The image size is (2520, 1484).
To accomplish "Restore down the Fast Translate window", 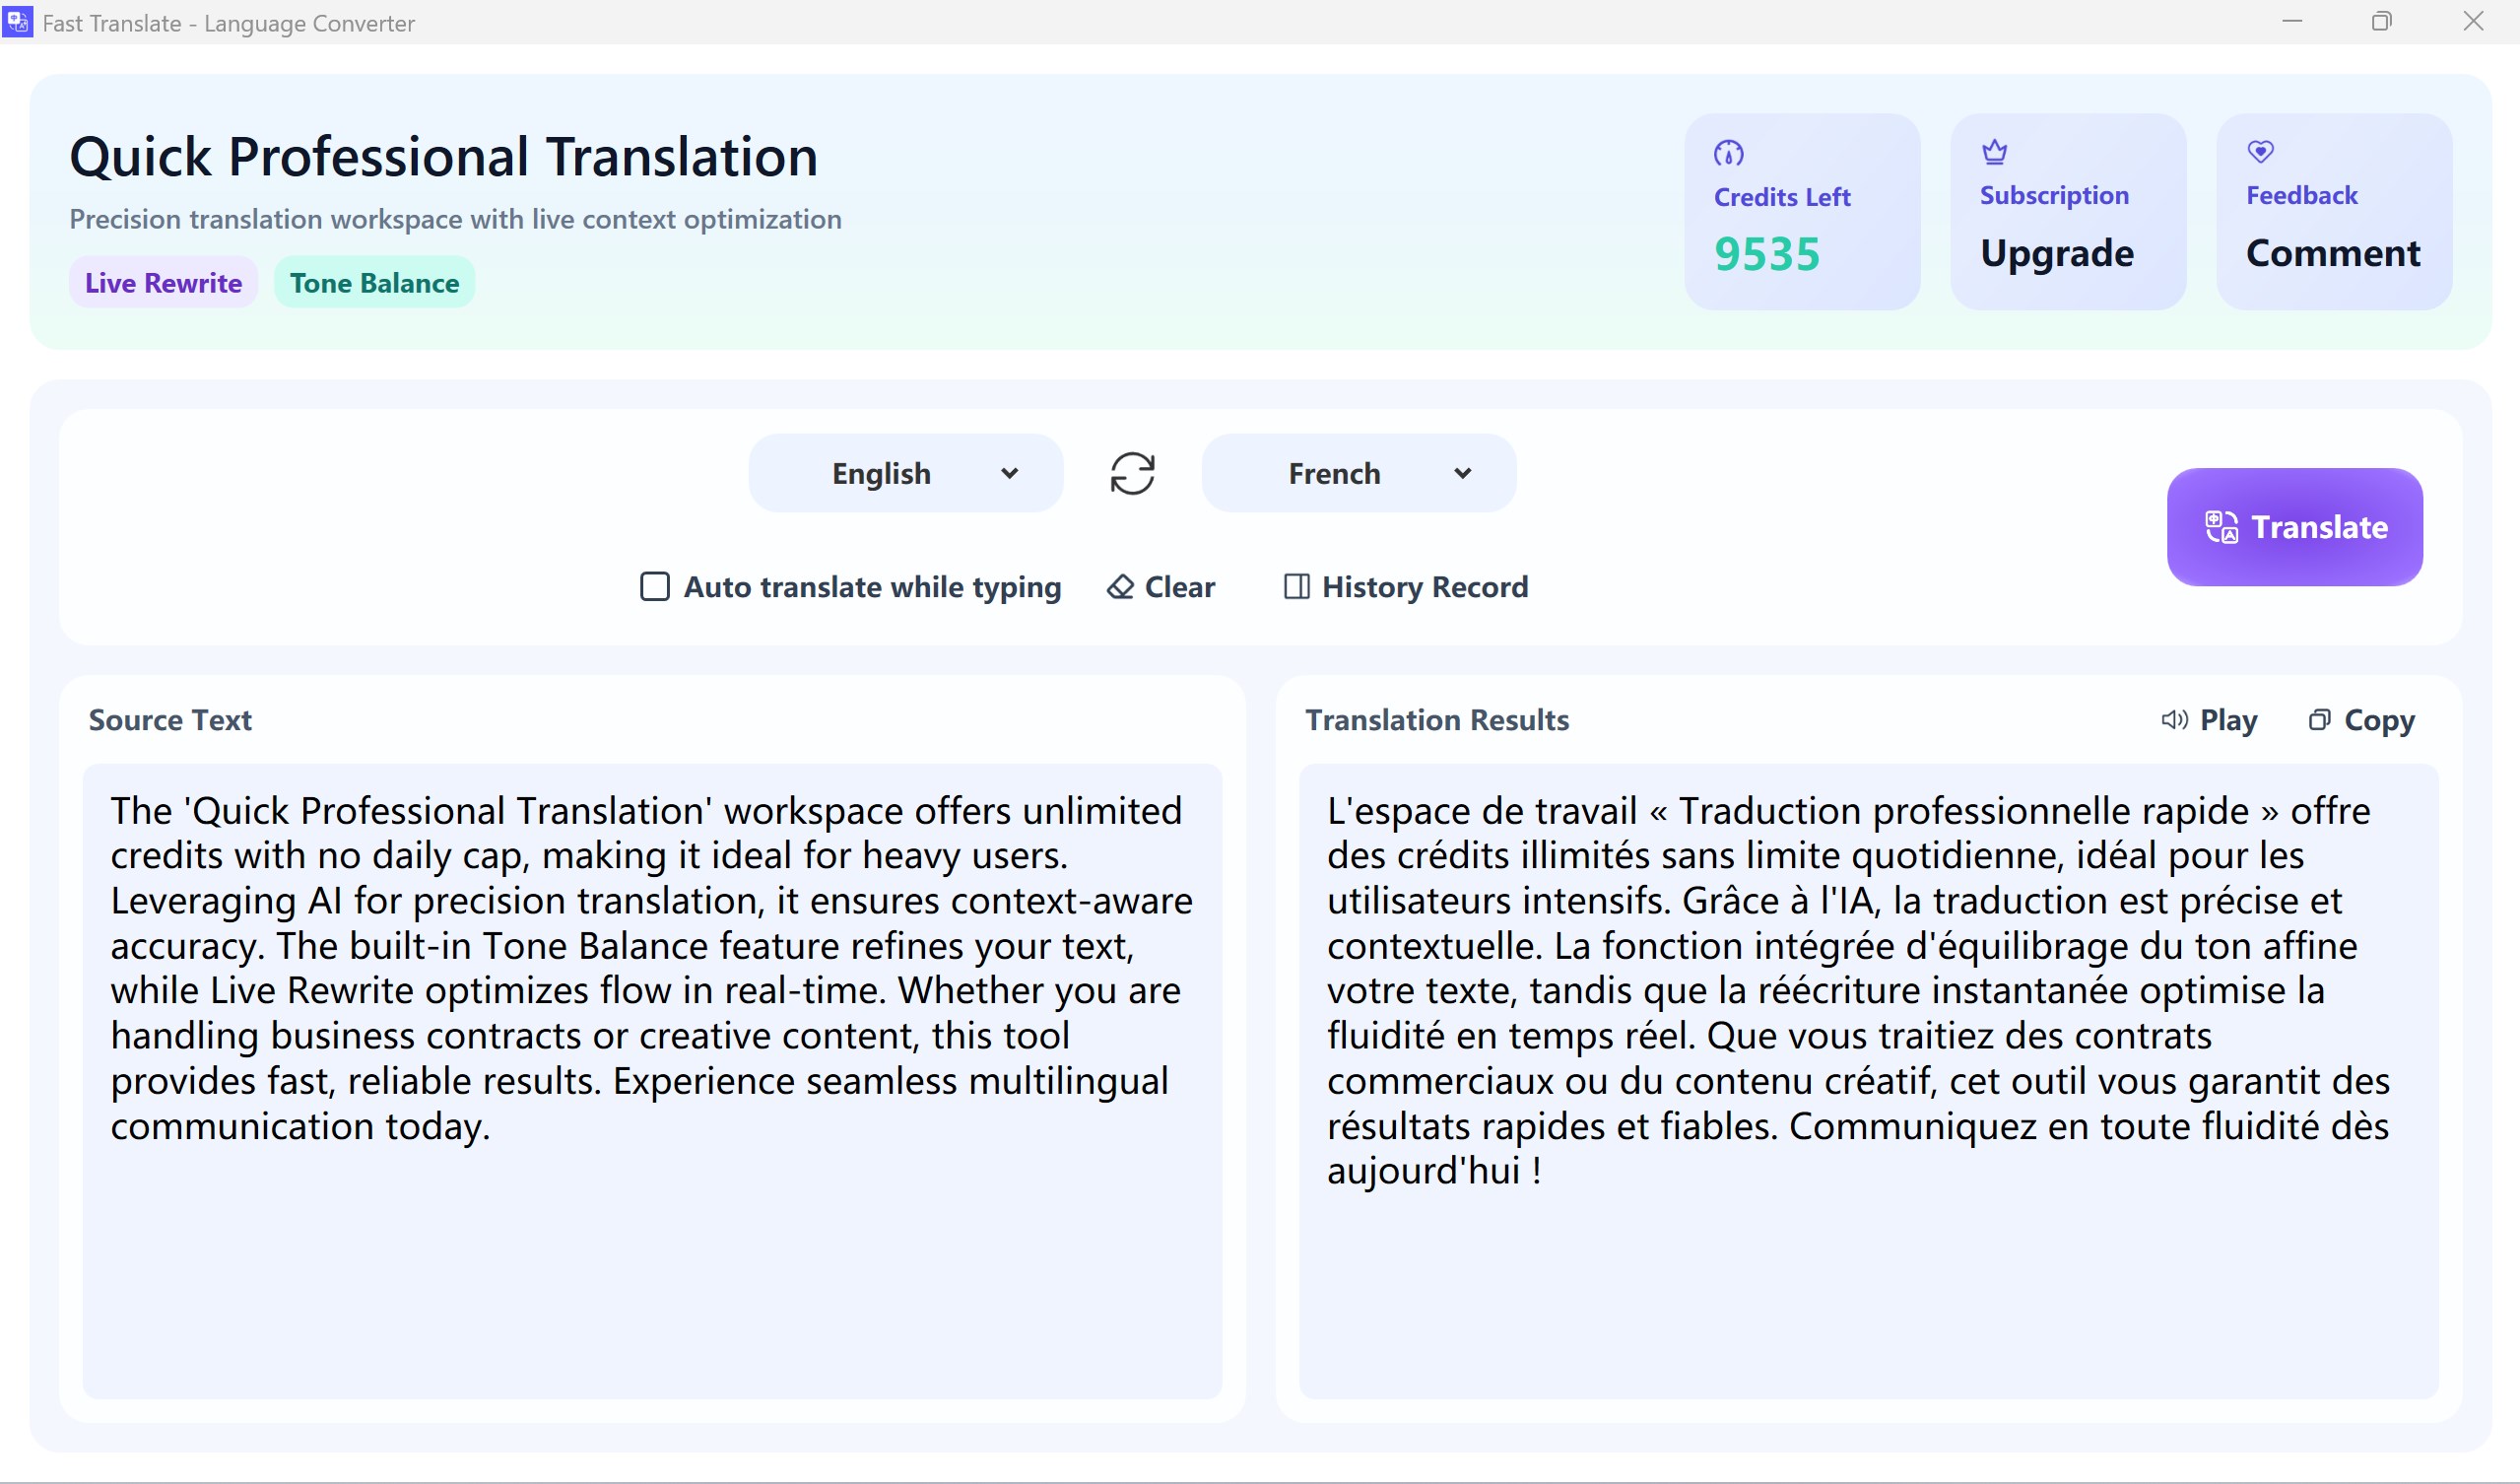I will tap(2381, 21).
